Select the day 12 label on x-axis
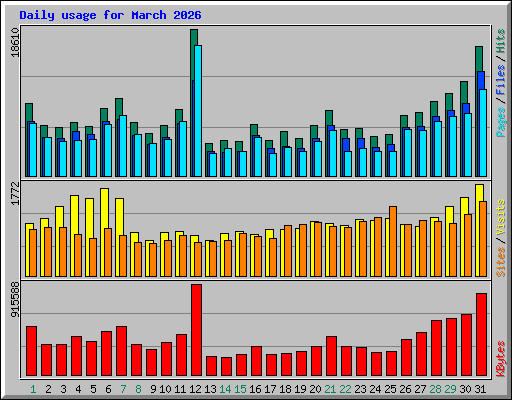Viewport: 512px width, 400px height. [195, 389]
